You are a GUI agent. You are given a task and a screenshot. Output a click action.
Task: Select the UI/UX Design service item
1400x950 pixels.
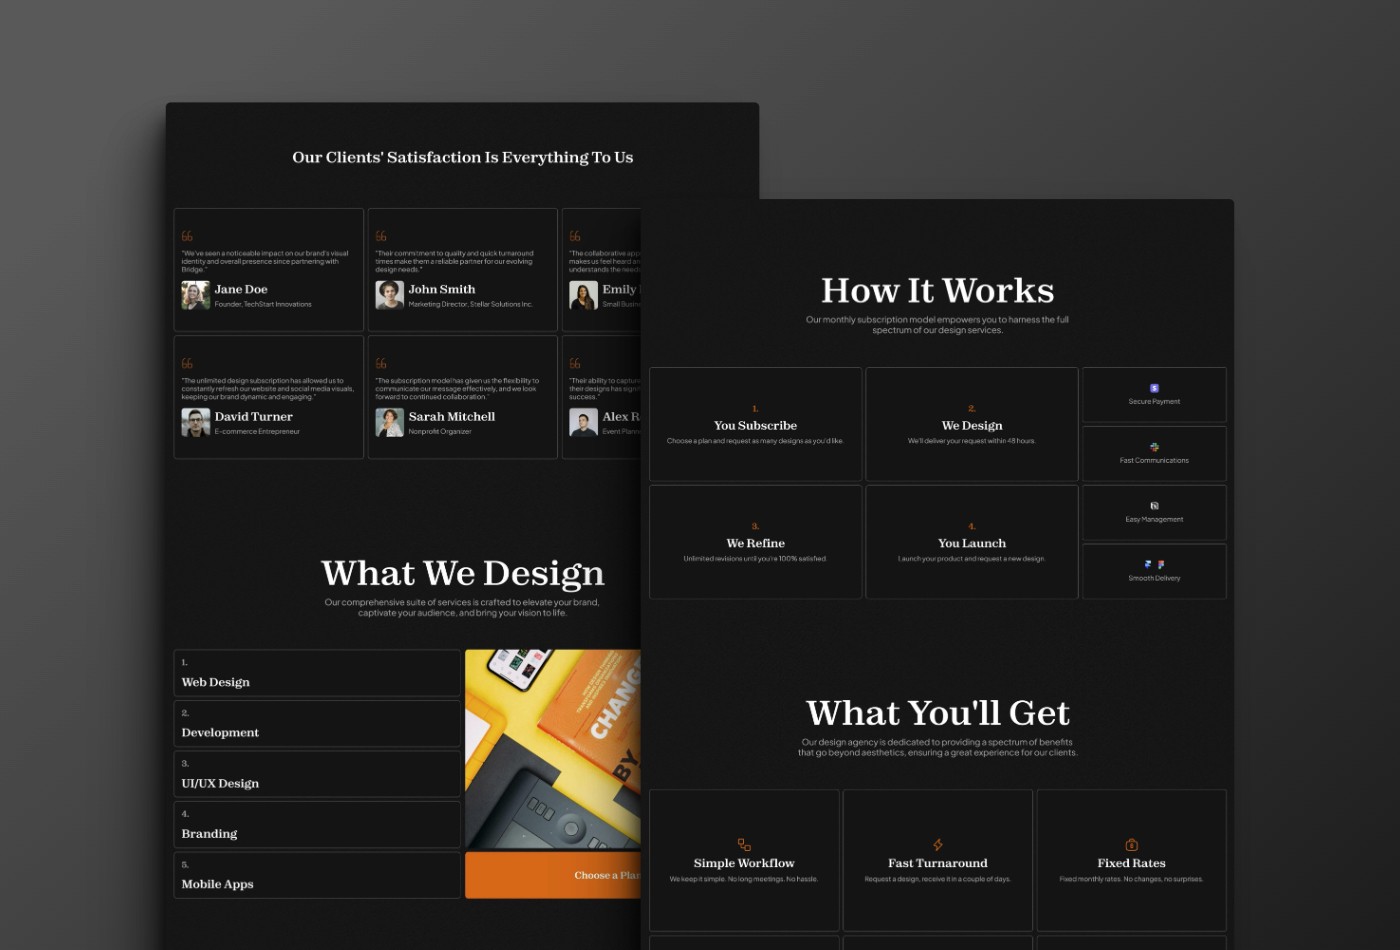point(317,773)
